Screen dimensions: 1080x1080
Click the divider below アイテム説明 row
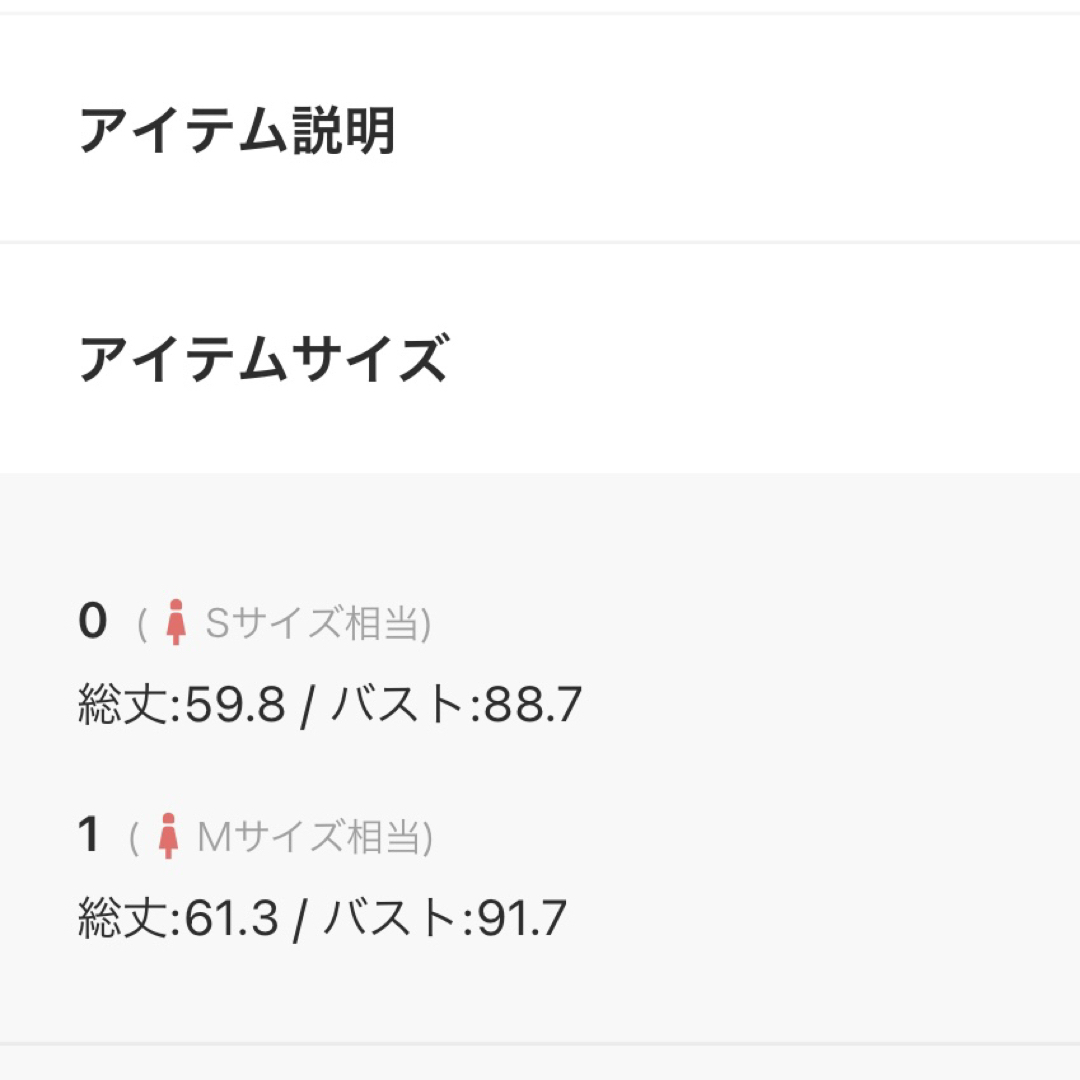(x=540, y=242)
